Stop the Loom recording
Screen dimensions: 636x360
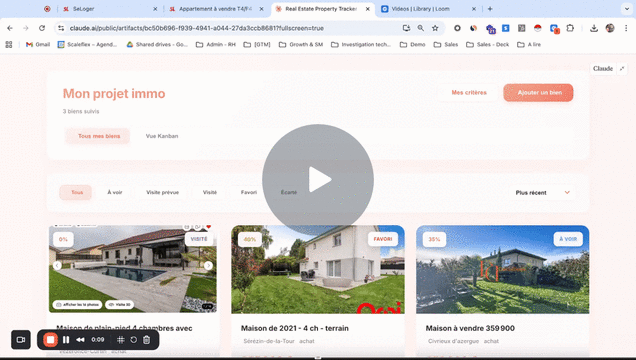pyautogui.click(x=50, y=340)
